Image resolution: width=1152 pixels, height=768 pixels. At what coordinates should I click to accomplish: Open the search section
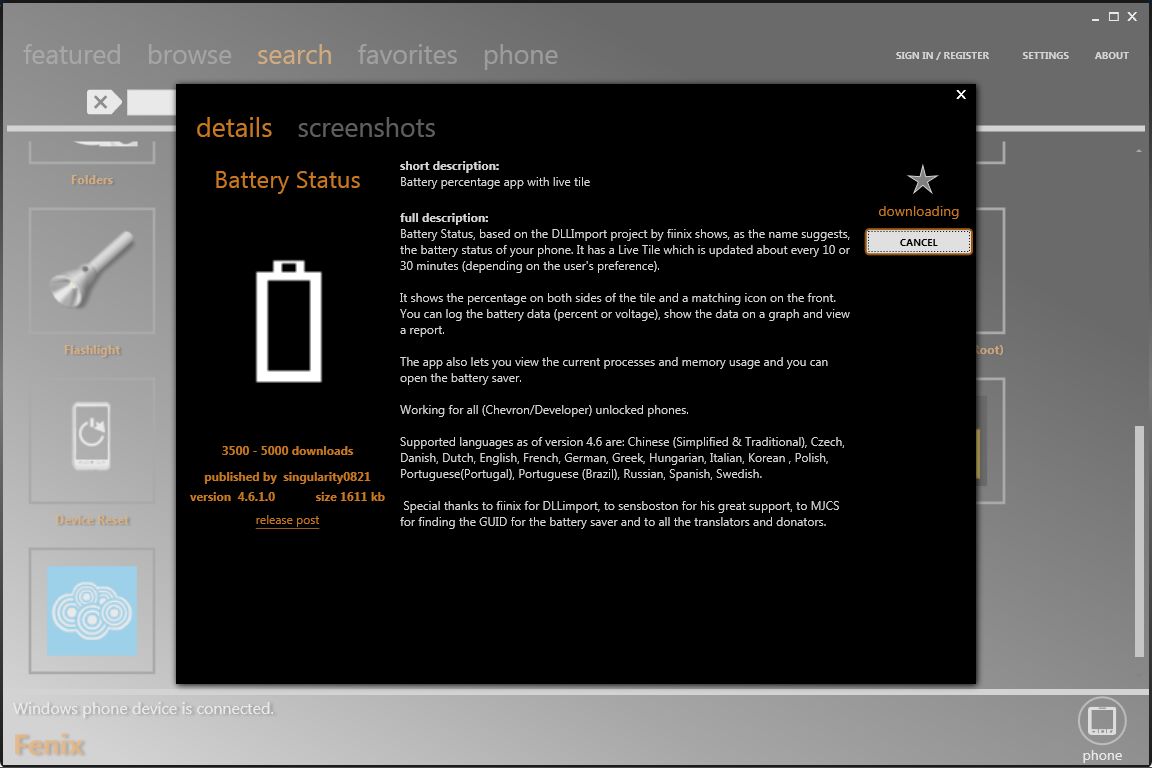pyautogui.click(x=294, y=55)
